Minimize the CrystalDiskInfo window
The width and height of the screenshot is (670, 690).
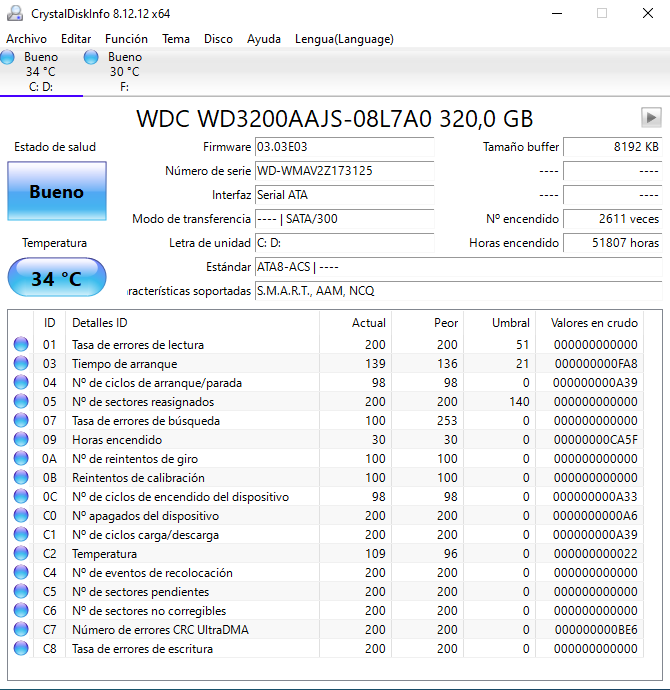point(553,13)
